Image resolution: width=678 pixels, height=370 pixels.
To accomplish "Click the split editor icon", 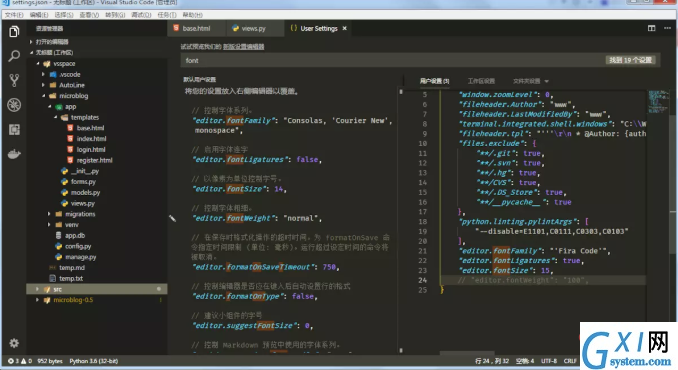I will coord(651,28).
